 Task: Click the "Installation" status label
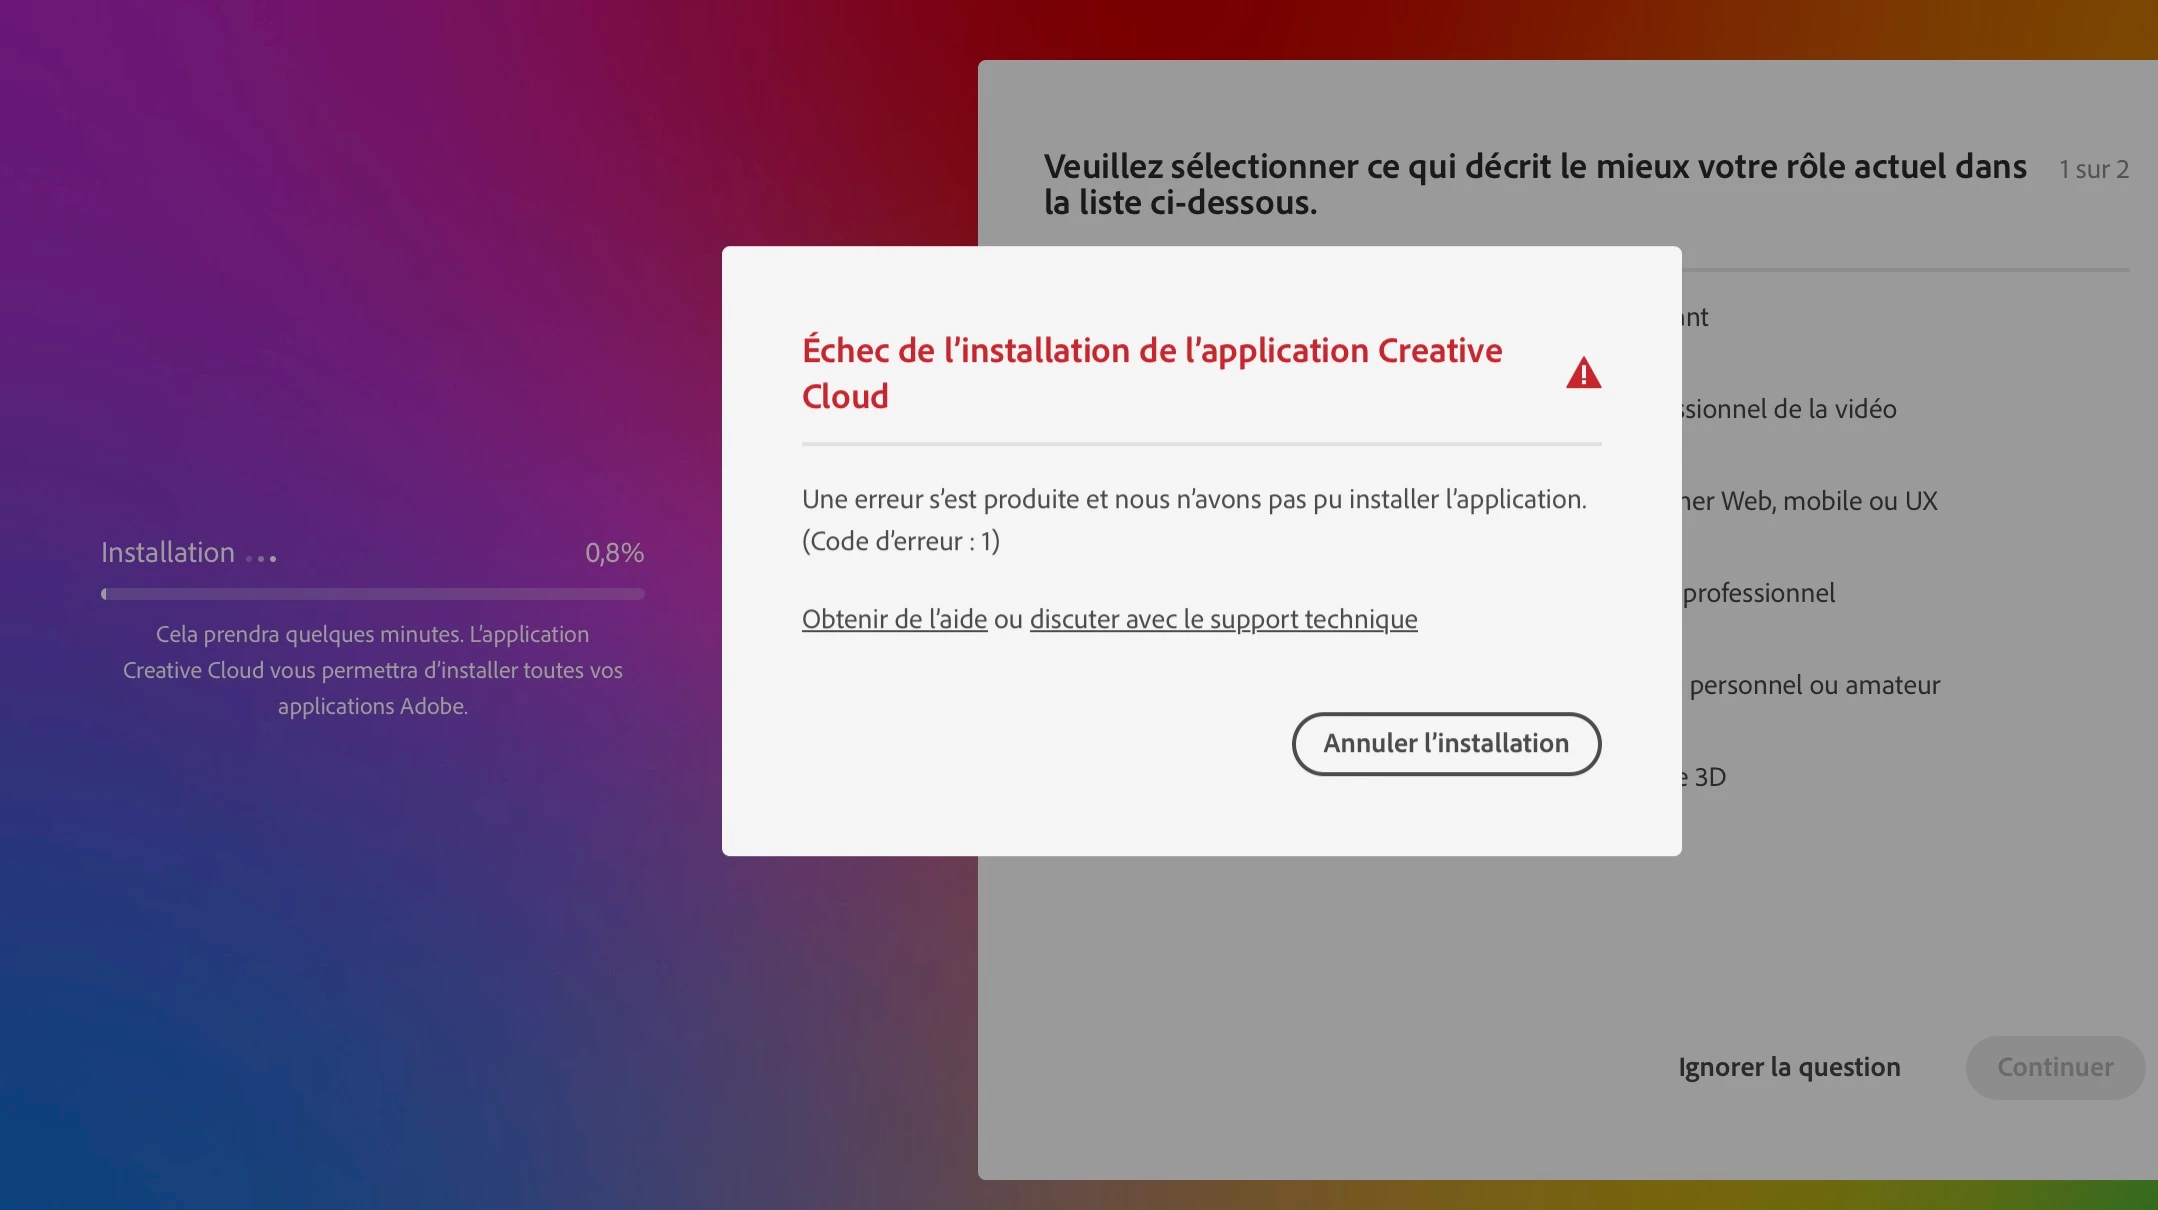168,553
